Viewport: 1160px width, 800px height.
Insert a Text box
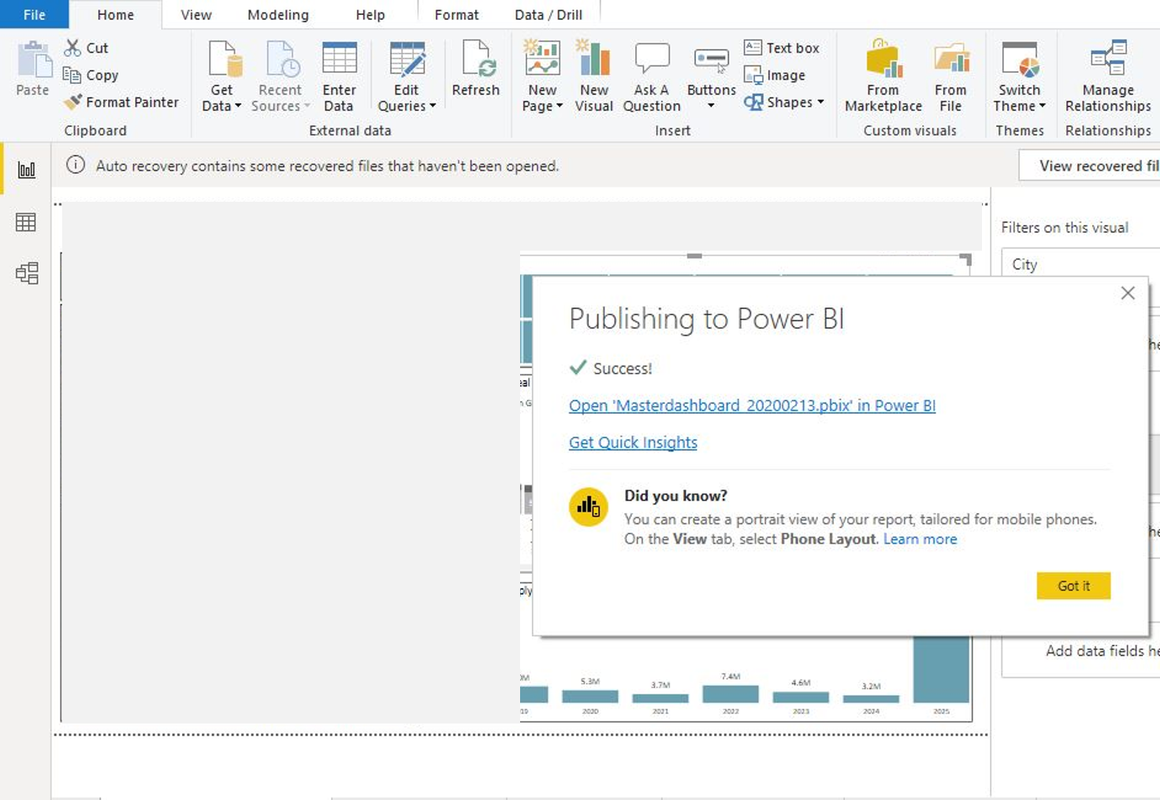tap(782, 48)
